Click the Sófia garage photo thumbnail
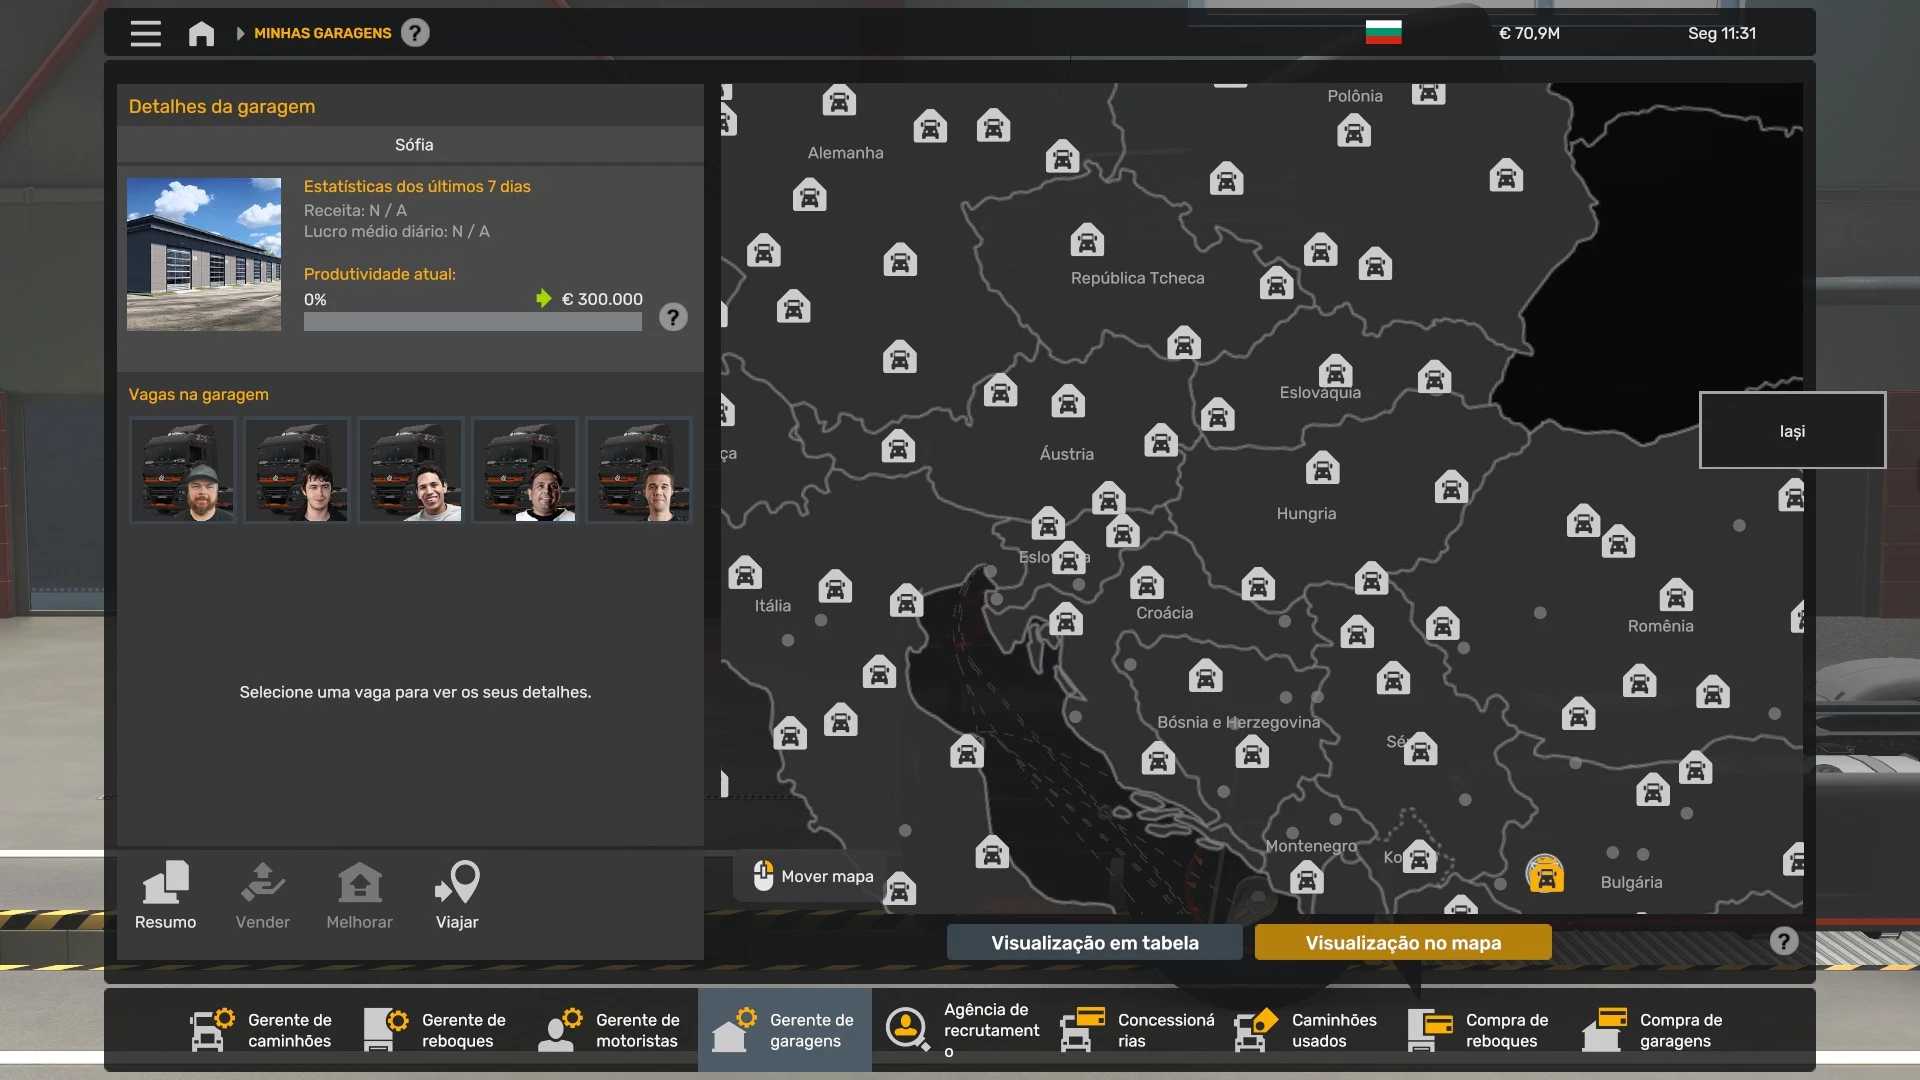The image size is (1920, 1080). pyautogui.click(x=204, y=254)
